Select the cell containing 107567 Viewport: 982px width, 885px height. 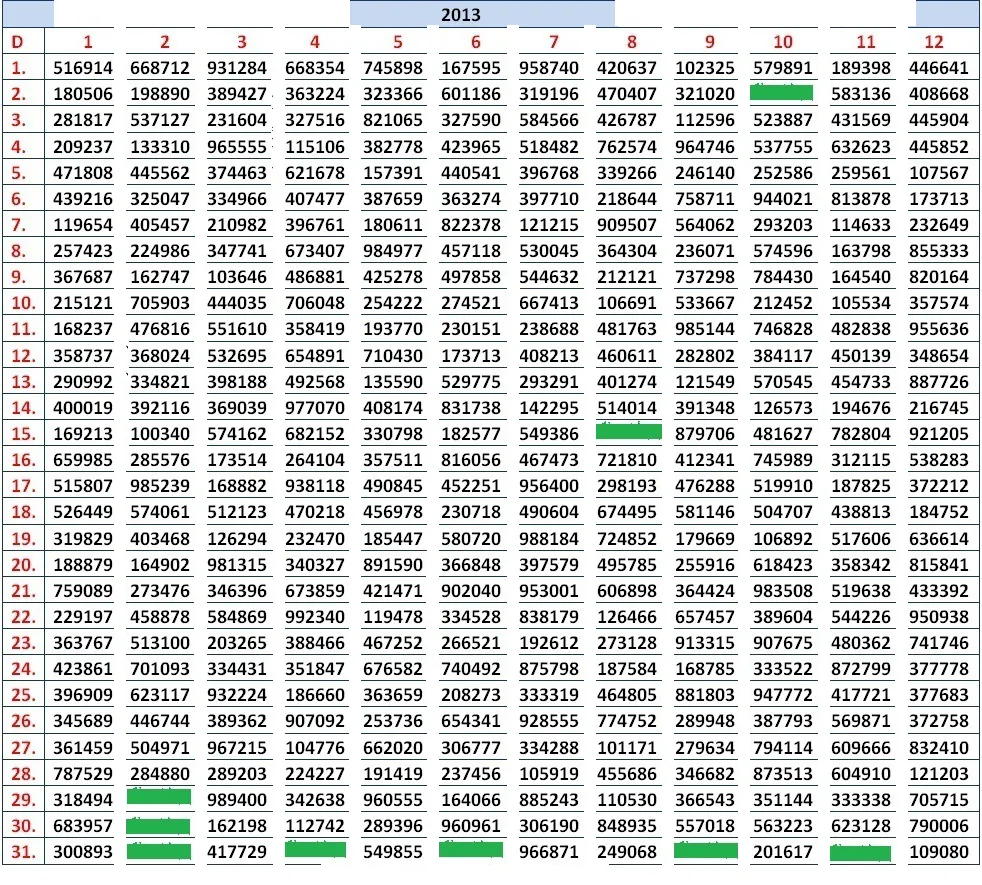(939, 172)
